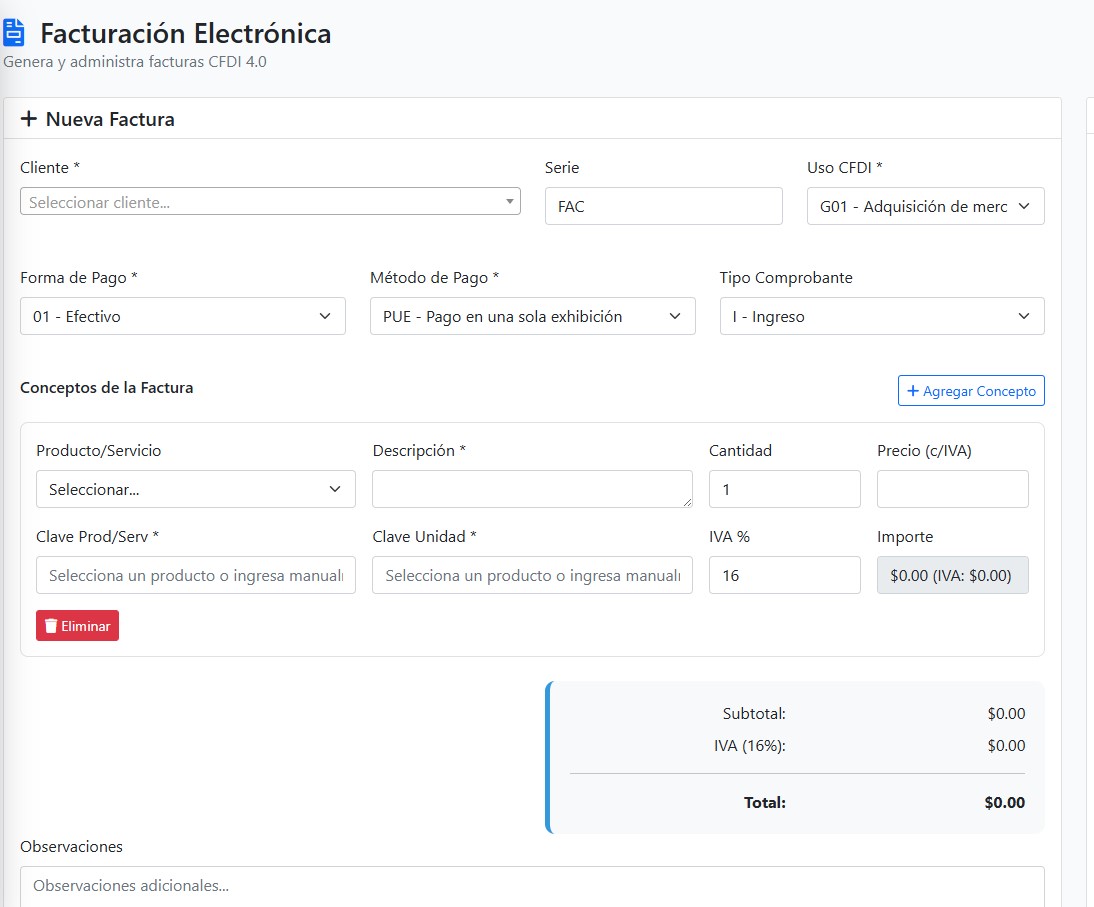Click the plus icon beside Nueva Factura
Viewport: 1094px width, 907px height.
tap(29, 119)
